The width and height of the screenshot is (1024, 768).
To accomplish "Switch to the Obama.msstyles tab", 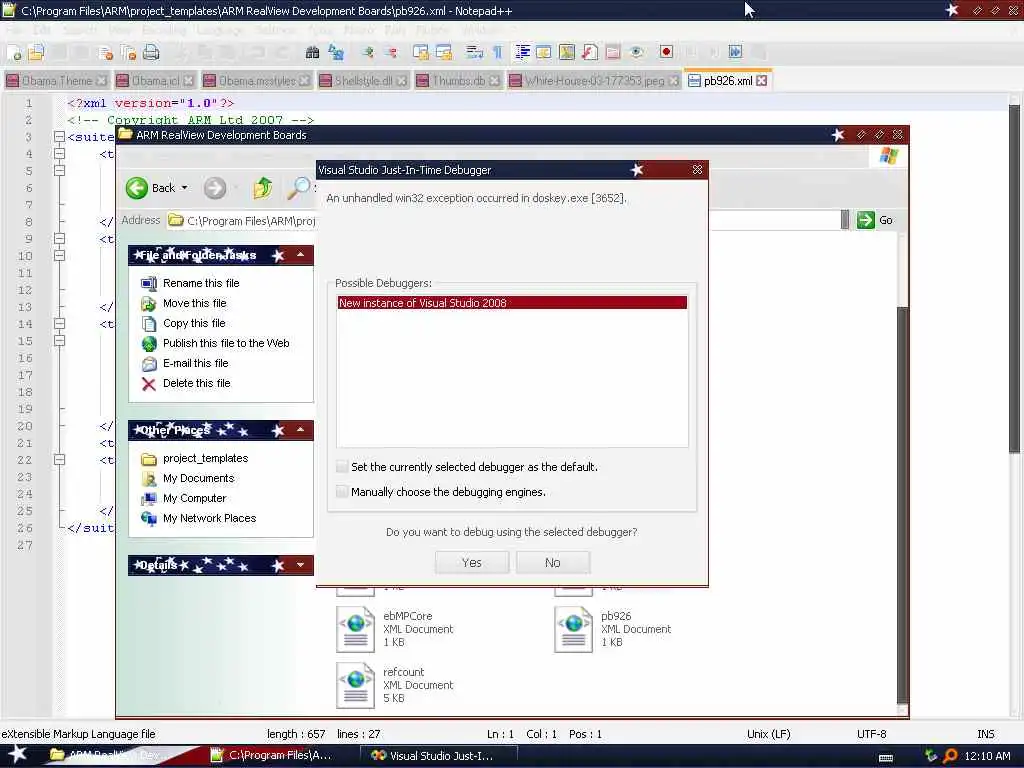I will pyautogui.click(x=257, y=81).
